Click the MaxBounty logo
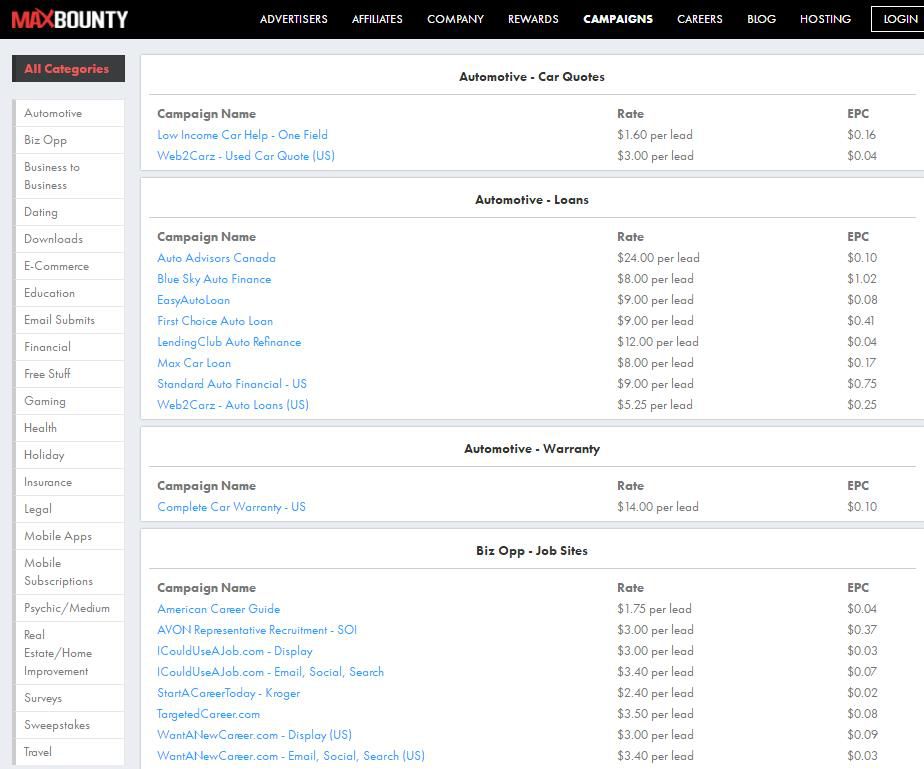Screen dimensions: 924x769 point(70,19)
